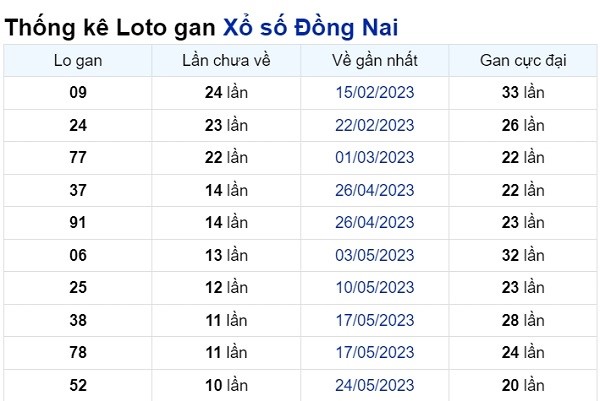Image resolution: width=600 pixels, height=401 pixels.
Task: Open the Xổ số Đồng Nai title link
Action: point(310,28)
